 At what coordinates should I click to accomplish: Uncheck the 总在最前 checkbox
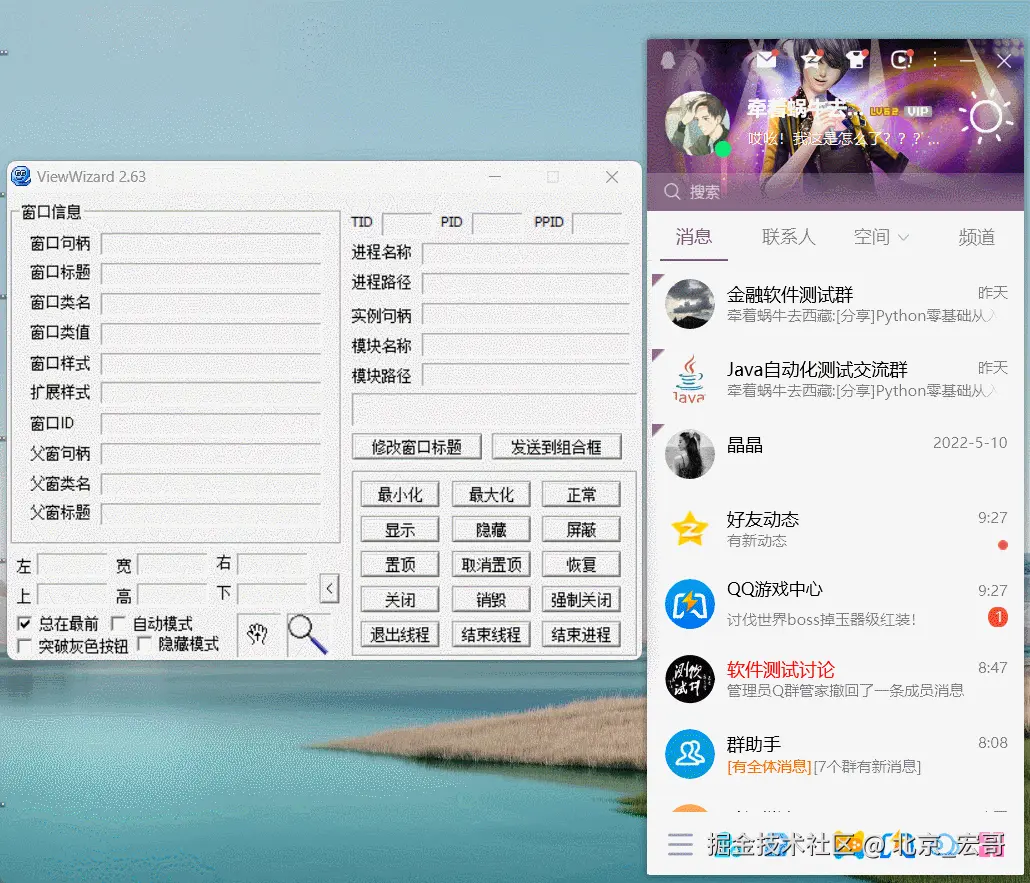[24, 623]
